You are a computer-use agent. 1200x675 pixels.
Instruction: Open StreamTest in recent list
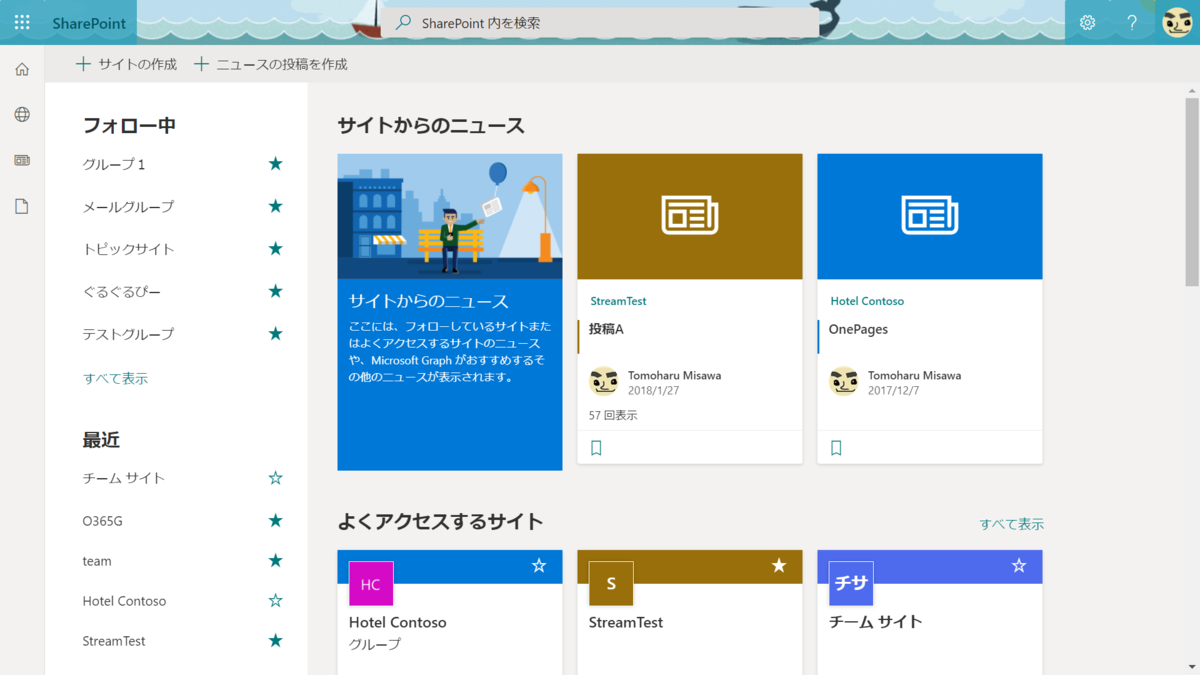114,641
